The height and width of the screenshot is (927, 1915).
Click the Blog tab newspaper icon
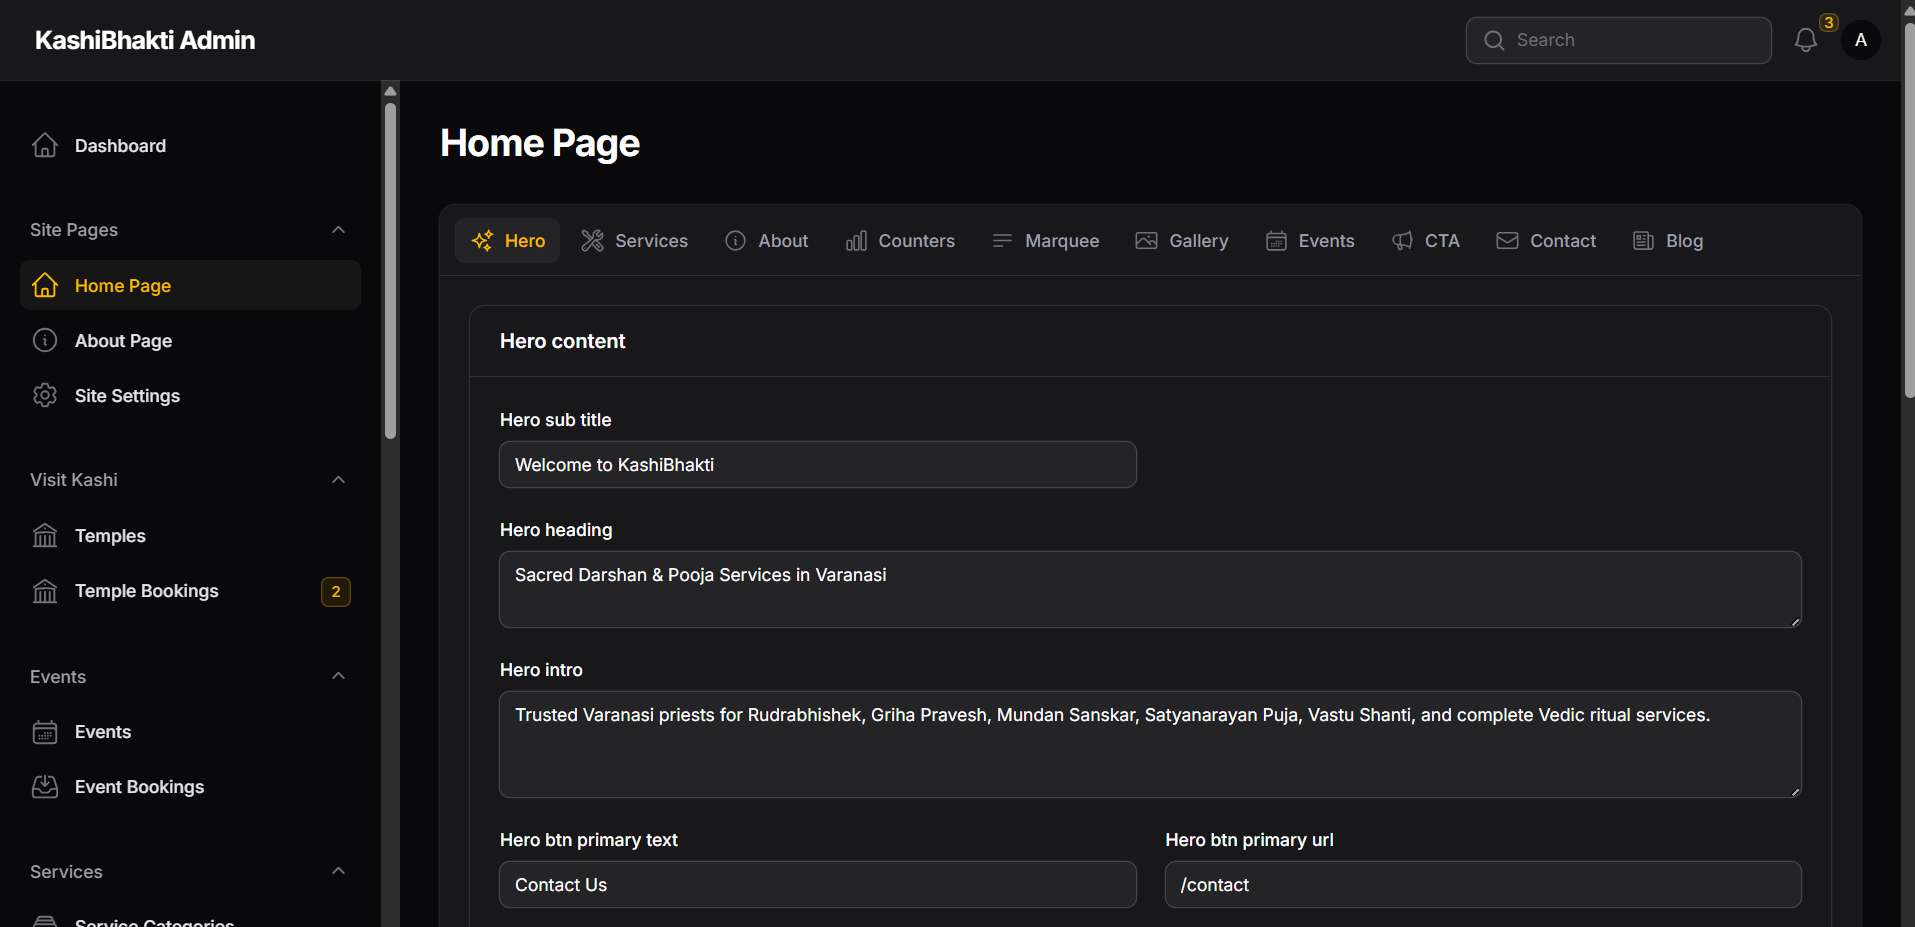pyautogui.click(x=1643, y=241)
